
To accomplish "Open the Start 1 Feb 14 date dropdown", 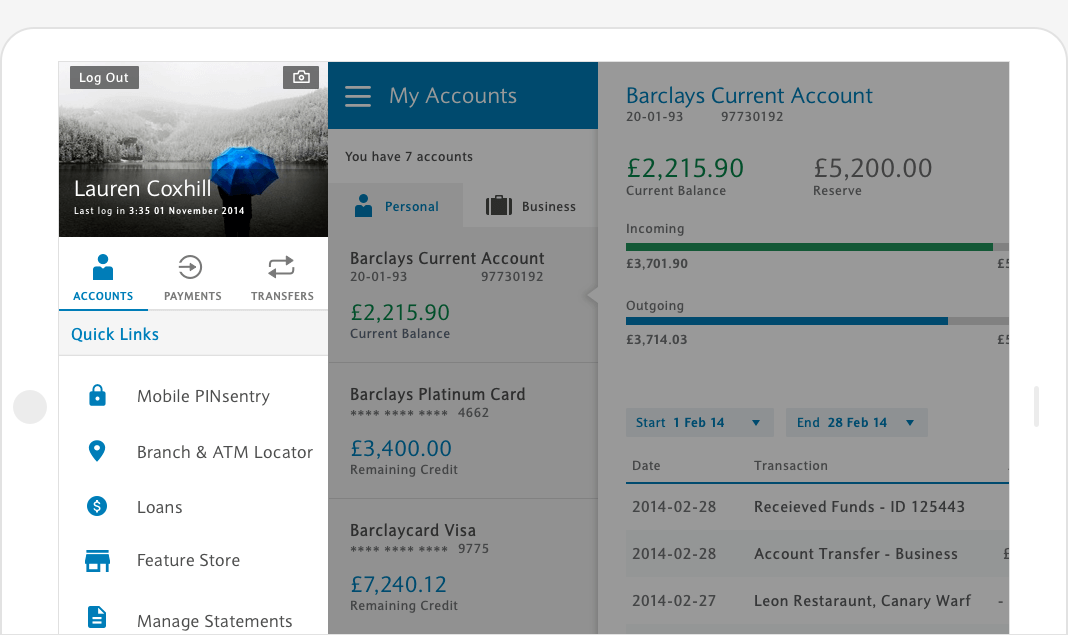I will pyautogui.click(x=700, y=422).
